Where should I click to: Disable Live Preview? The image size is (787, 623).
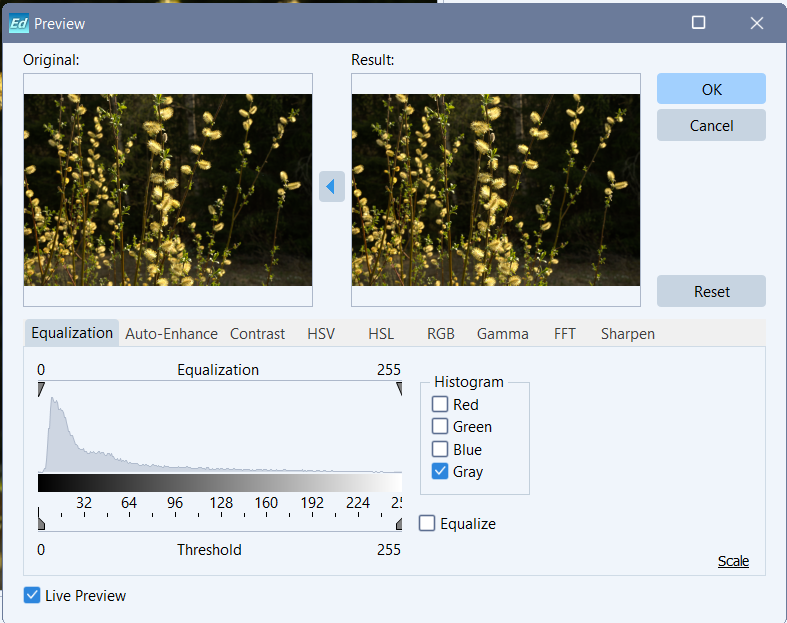pos(33,596)
